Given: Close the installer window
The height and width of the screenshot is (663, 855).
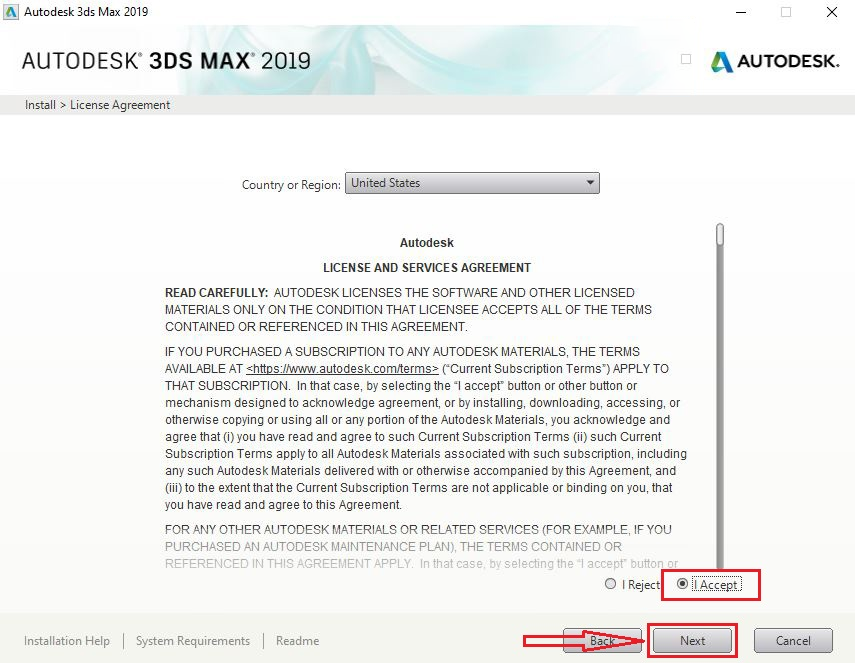Looking at the screenshot, I should pos(832,12).
